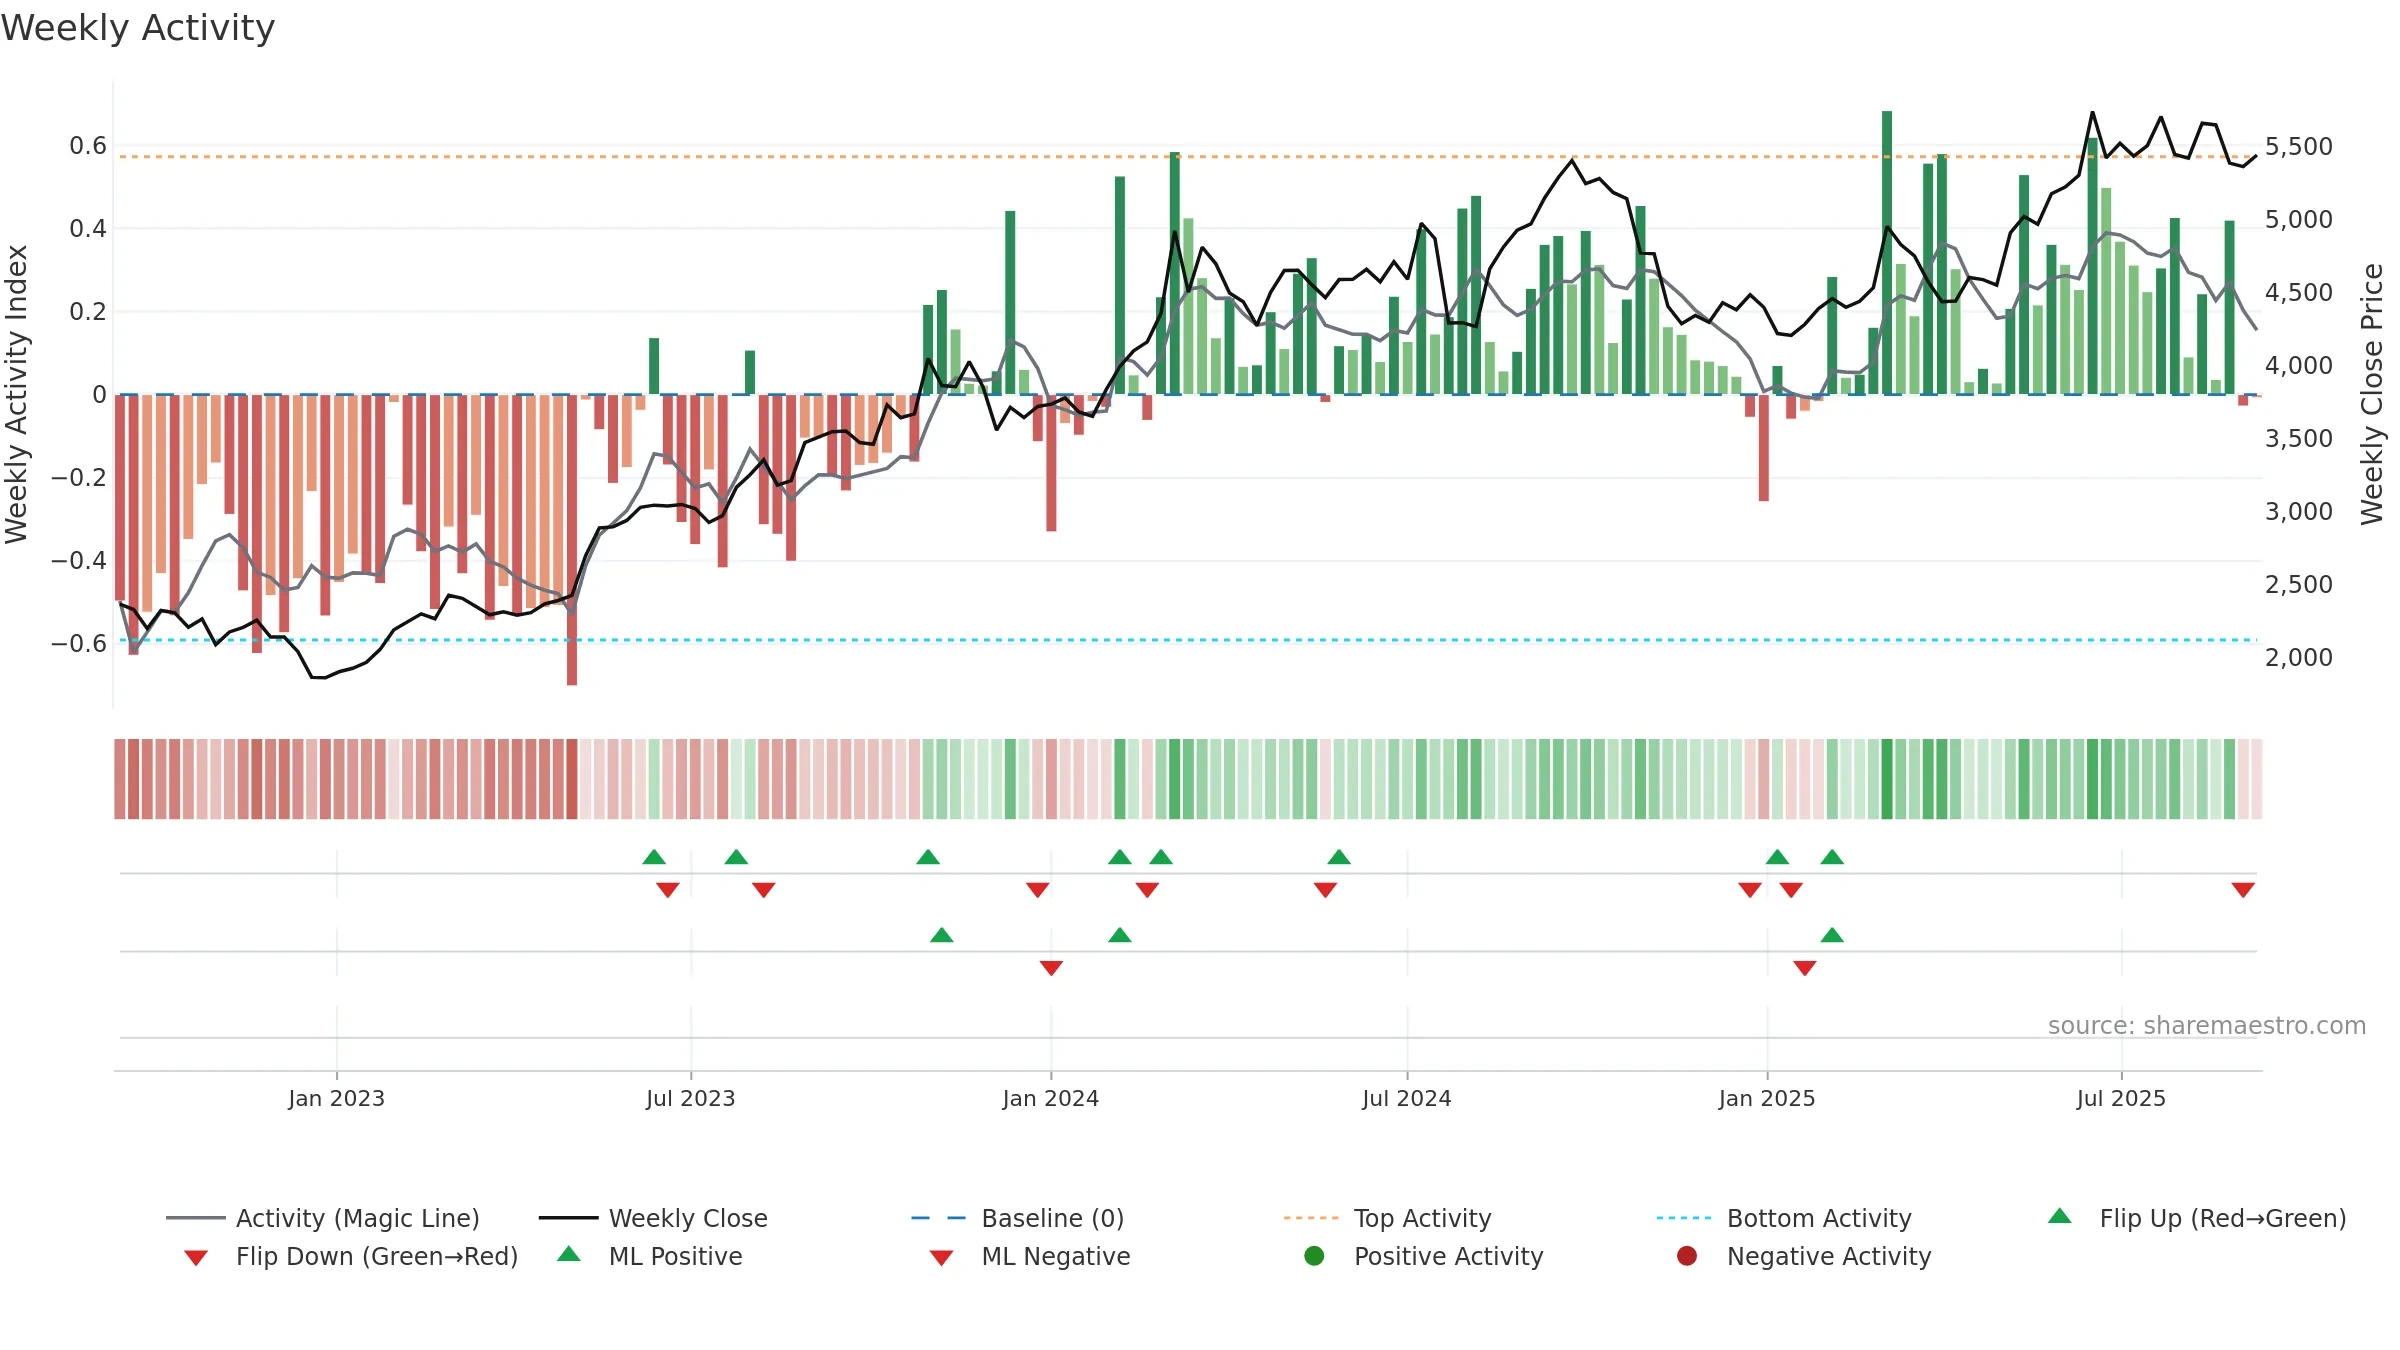Click the Weekly Activity chart title
Image resolution: width=2400 pixels, height=1350 pixels.
(x=138, y=28)
